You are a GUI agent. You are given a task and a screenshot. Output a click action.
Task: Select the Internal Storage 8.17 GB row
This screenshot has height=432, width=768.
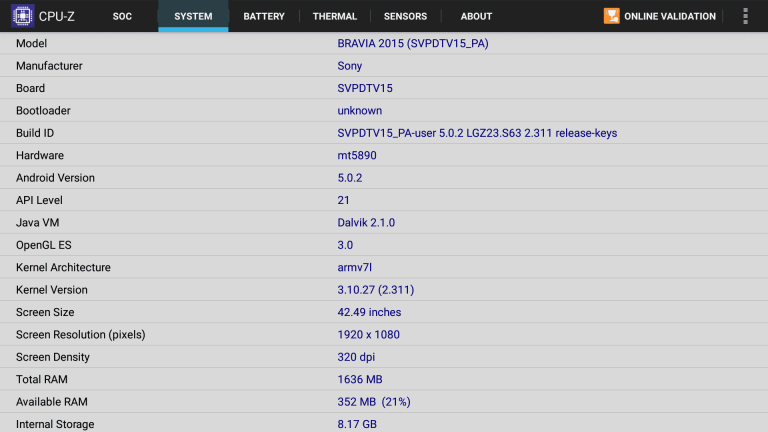(384, 424)
